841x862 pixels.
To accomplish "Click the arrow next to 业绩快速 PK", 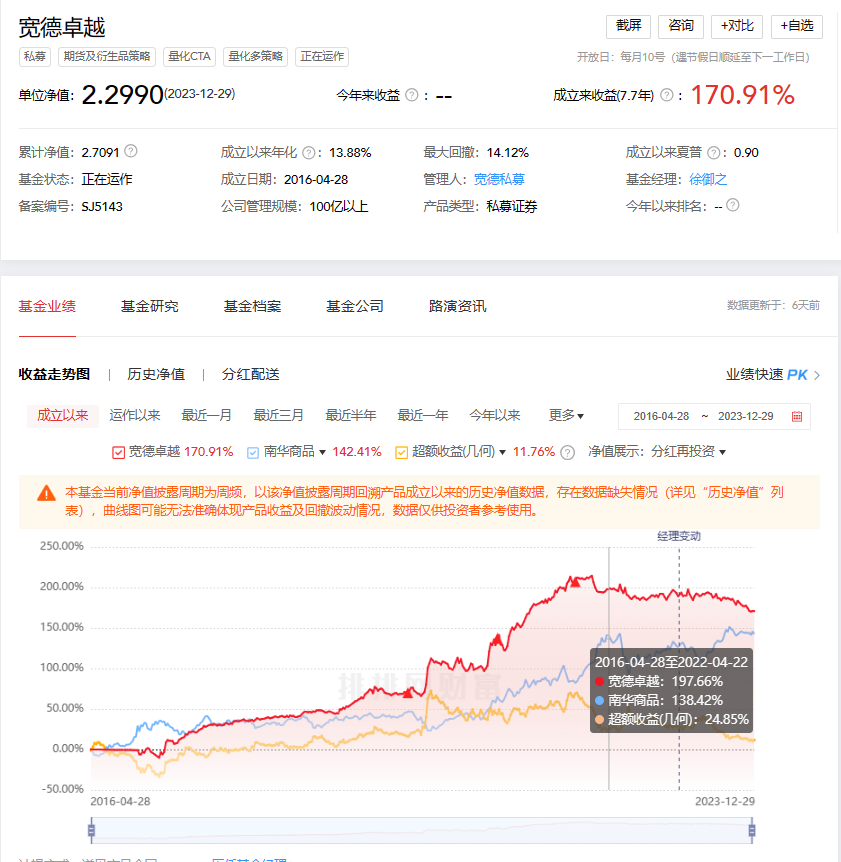I will (x=817, y=375).
